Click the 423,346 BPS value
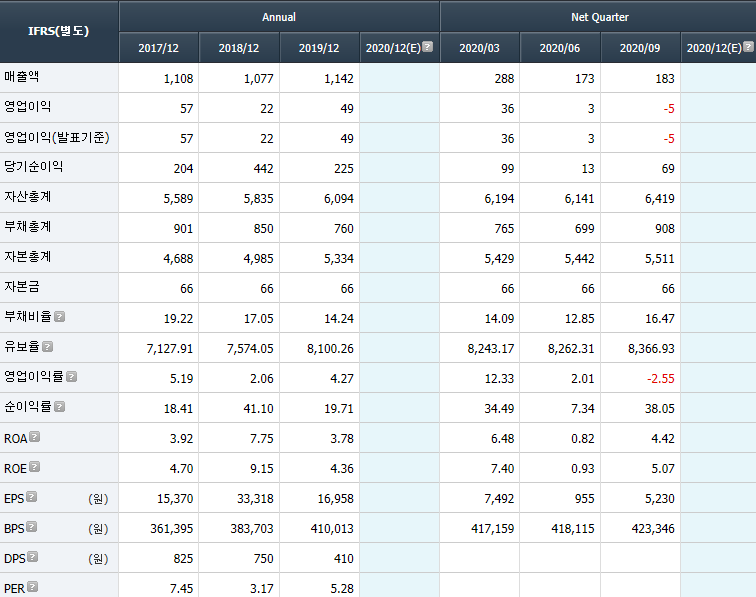756x597 pixels. [653, 529]
